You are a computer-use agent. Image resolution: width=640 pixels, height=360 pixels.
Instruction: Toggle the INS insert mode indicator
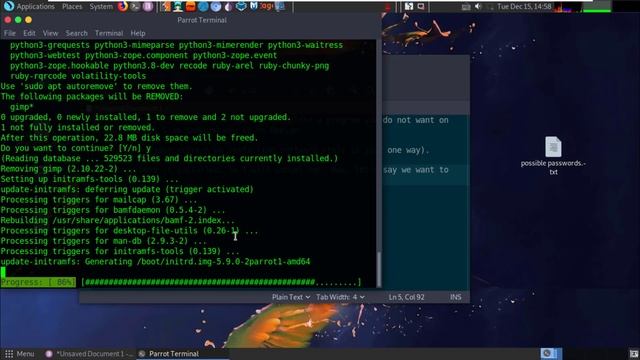pos(456,297)
